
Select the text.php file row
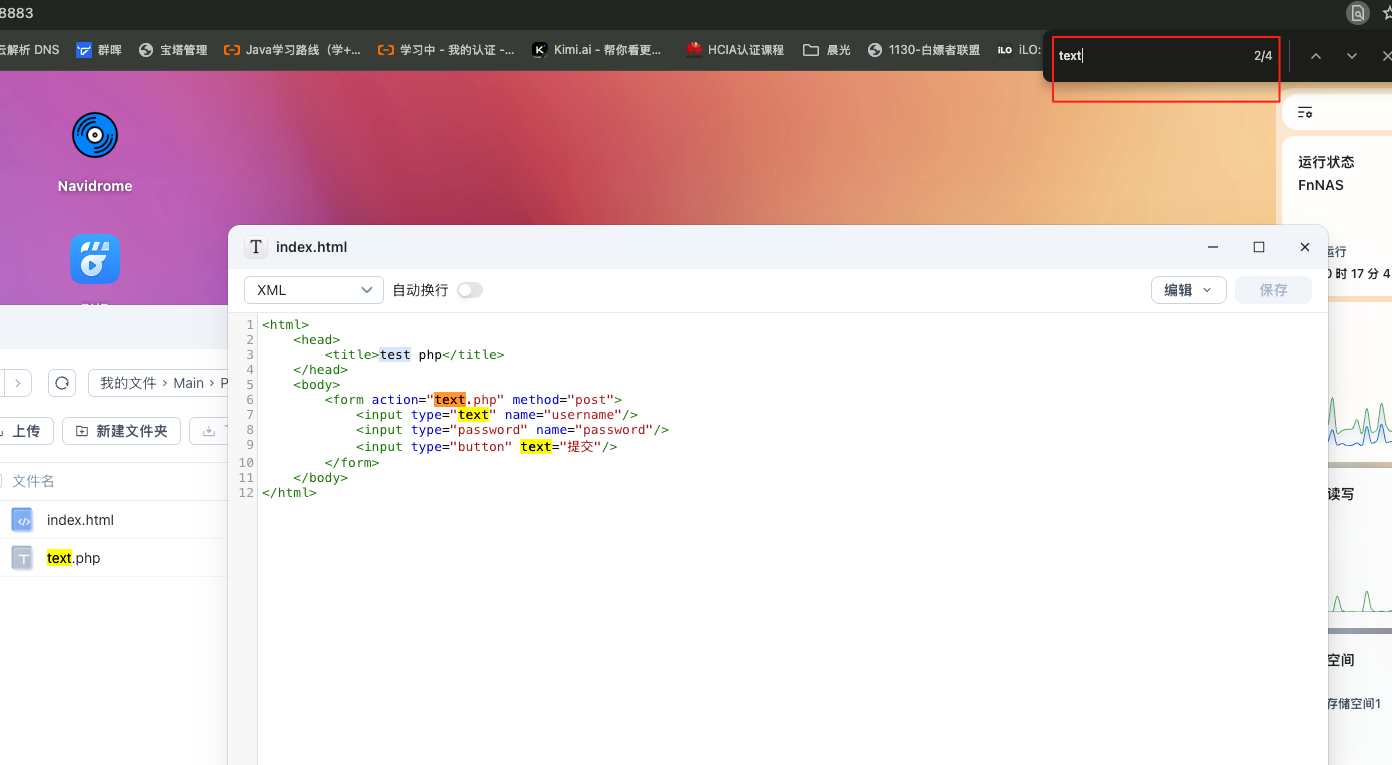coord(114,558)
